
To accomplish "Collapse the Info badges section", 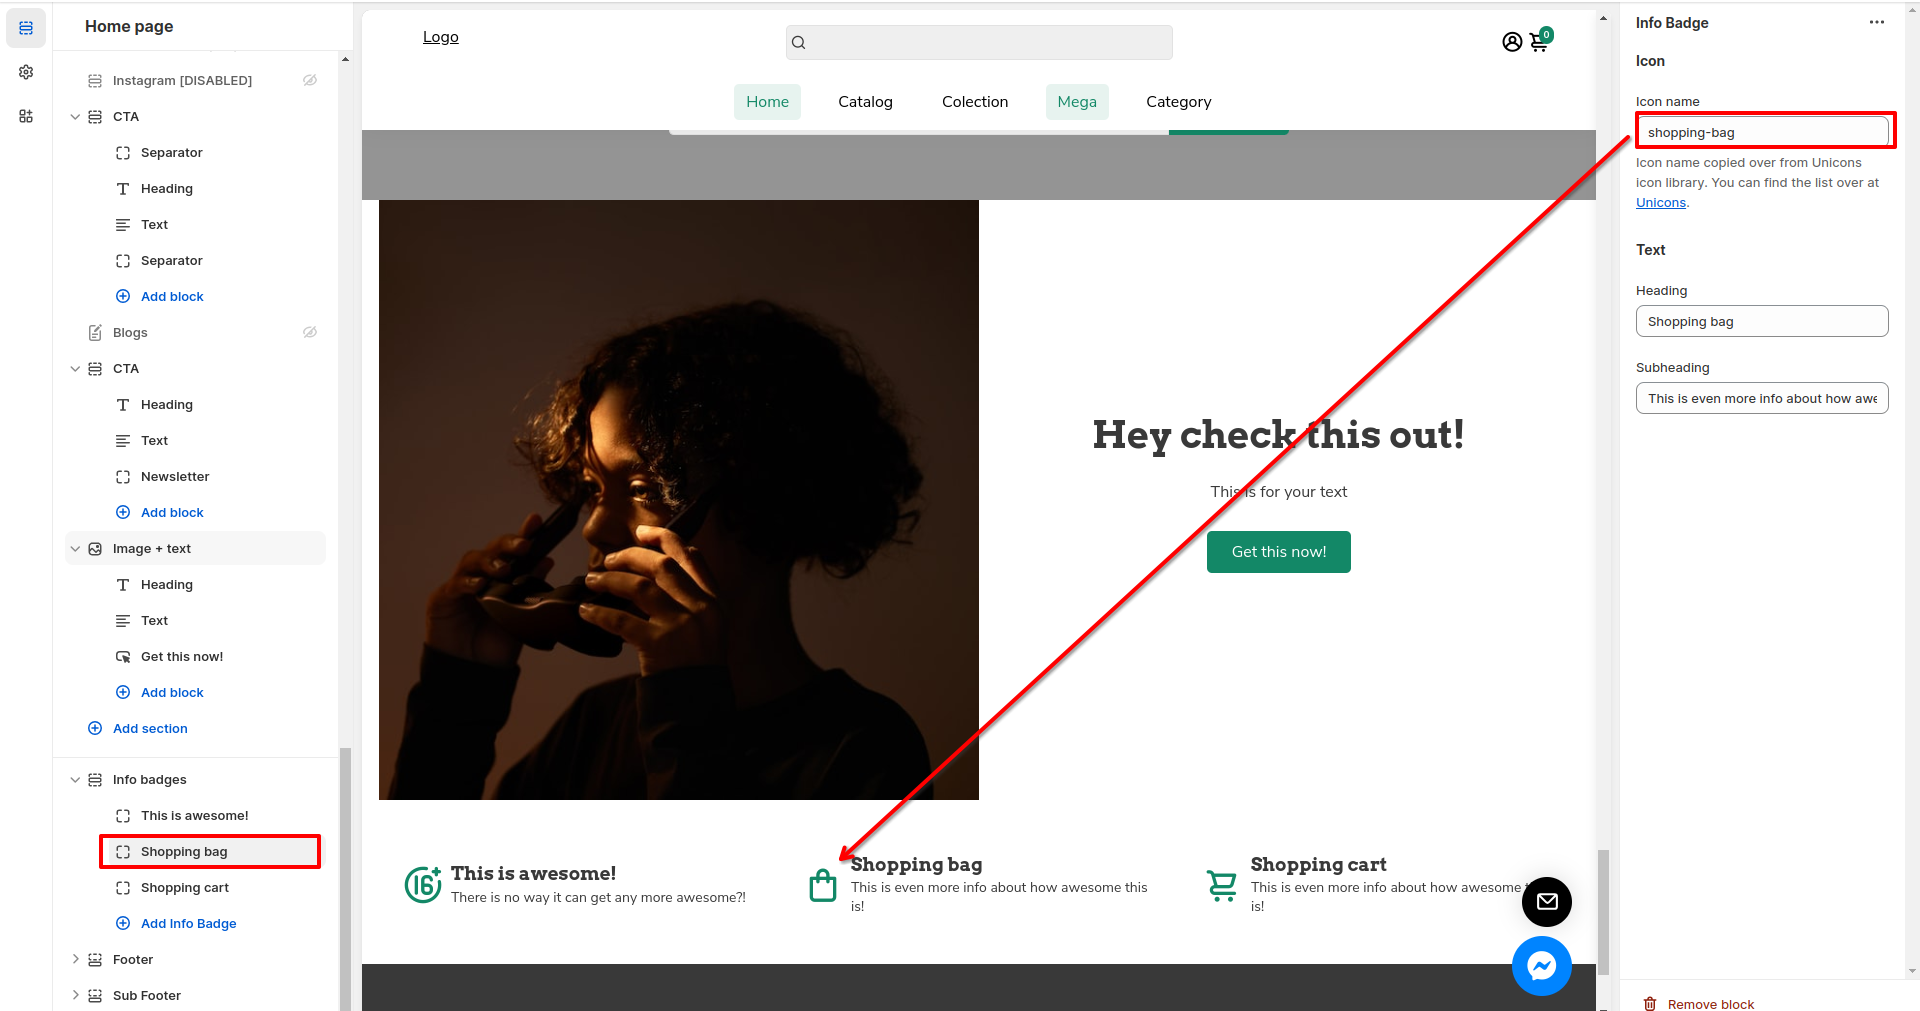I will pos(75,780).
